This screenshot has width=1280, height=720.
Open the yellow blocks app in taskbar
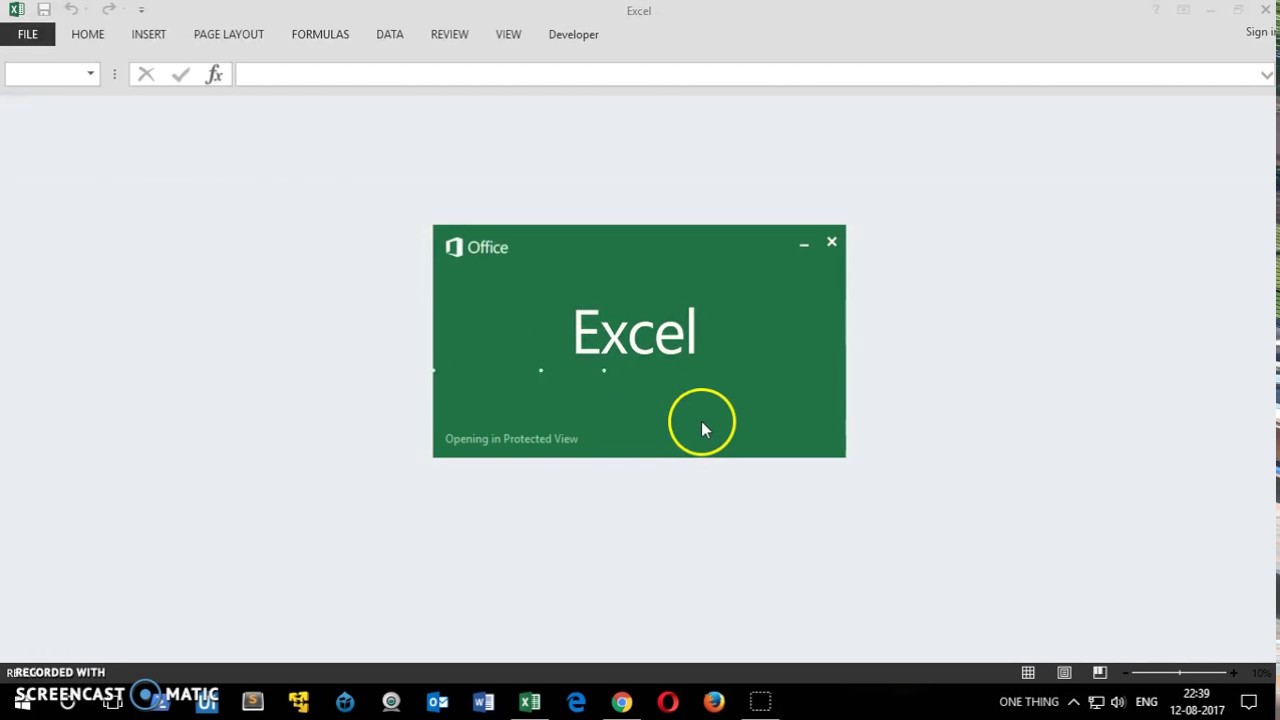299,702
